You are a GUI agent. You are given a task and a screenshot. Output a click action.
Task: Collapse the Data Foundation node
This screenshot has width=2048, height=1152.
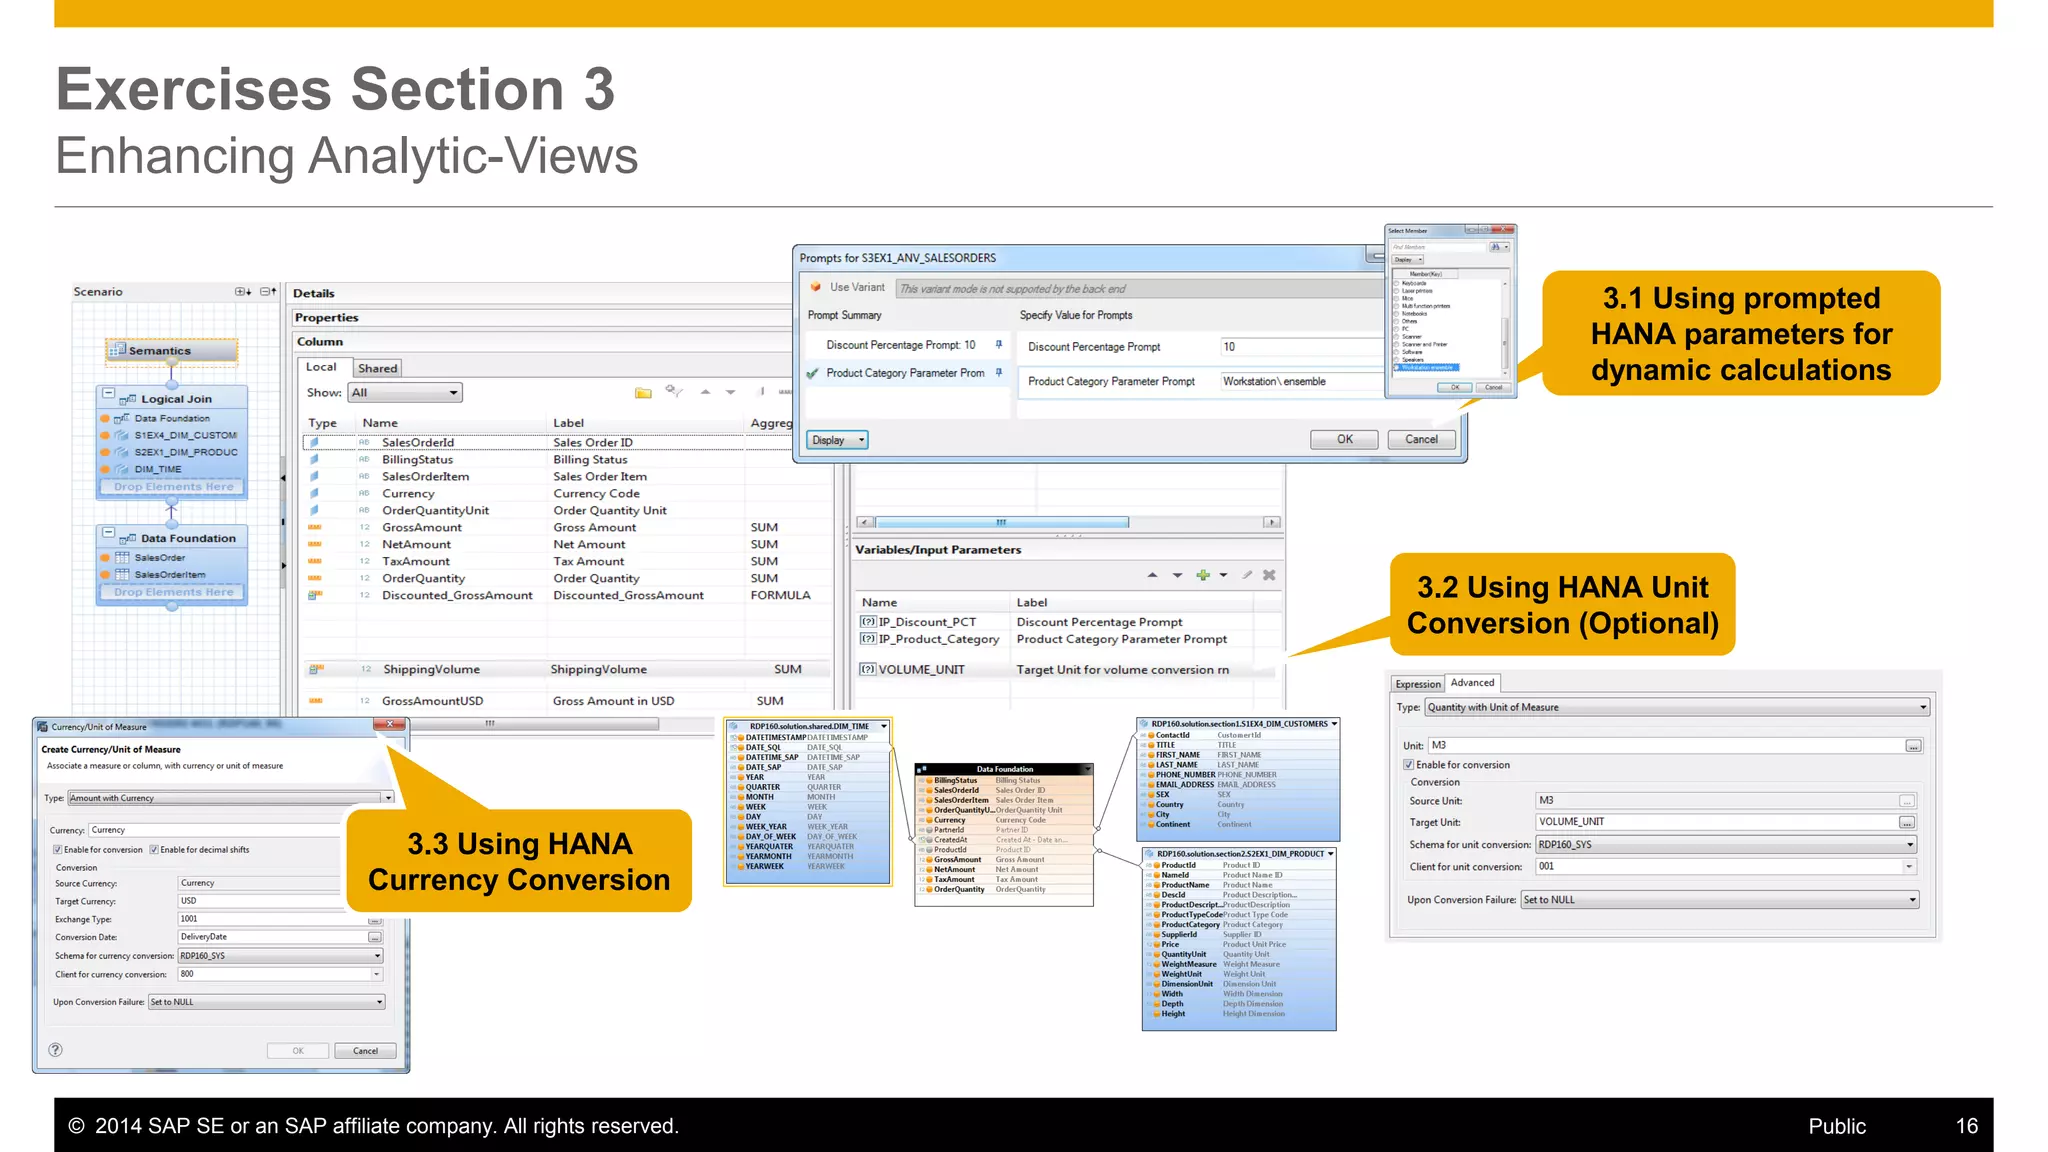(x=108, y=533)
